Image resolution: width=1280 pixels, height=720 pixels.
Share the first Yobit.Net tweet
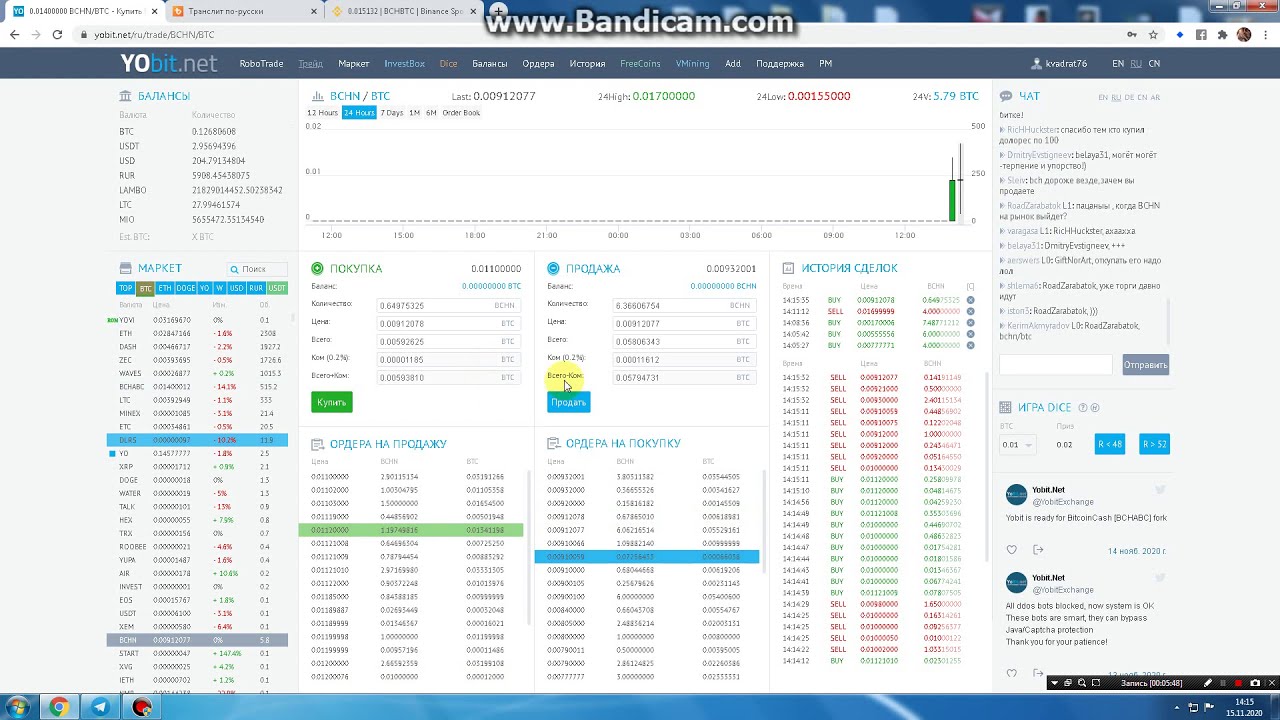[1038, 550]
